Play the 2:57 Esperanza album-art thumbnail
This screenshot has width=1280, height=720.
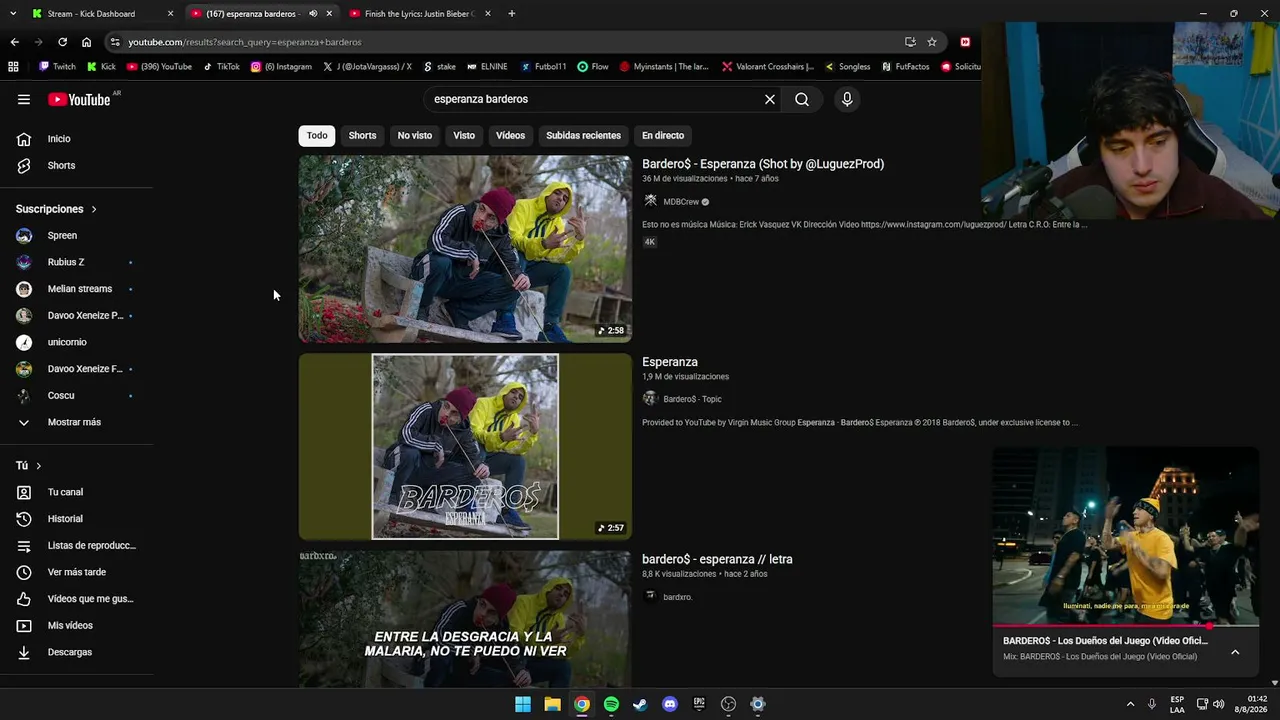pyautogui.click(x=465, y=447)
